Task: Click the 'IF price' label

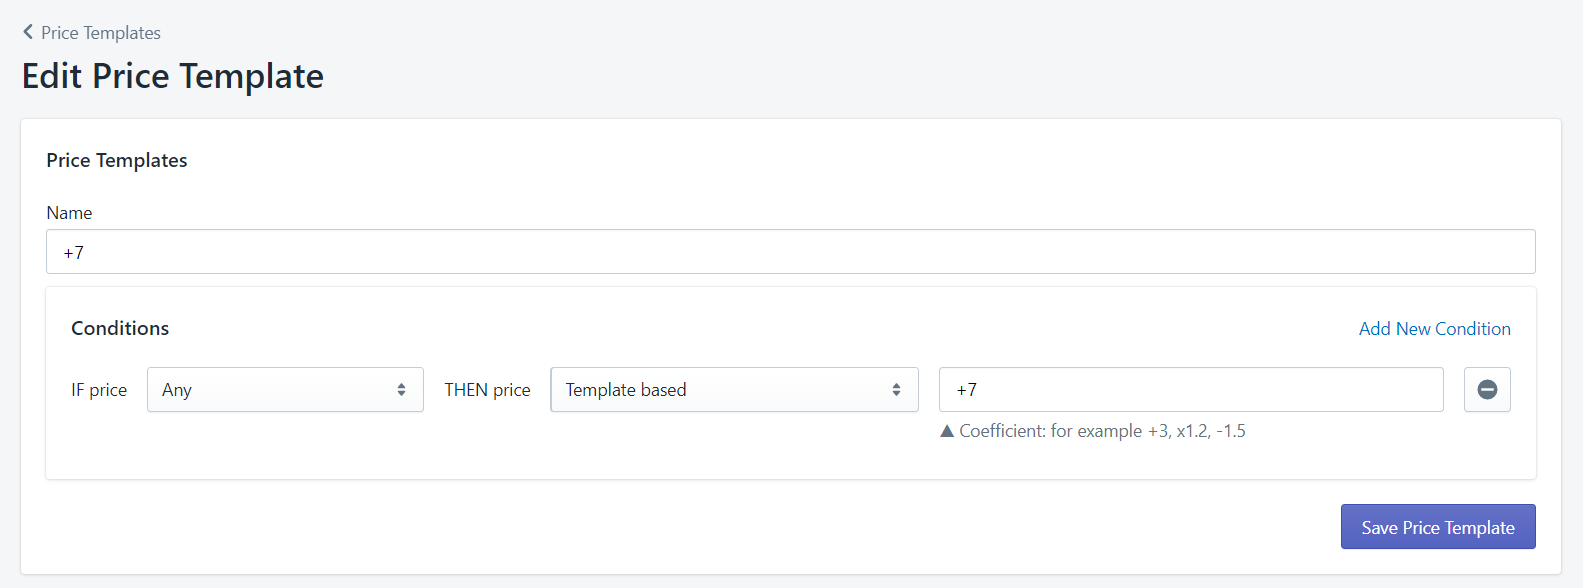Action: [x=99, y=390]
